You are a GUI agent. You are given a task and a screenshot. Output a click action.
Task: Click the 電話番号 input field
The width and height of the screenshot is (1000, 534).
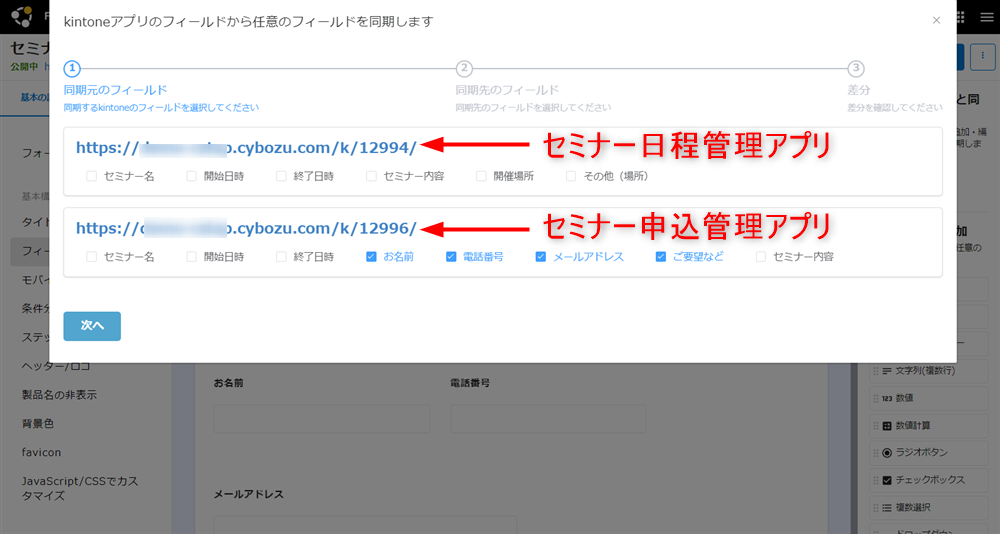(548, 419)
